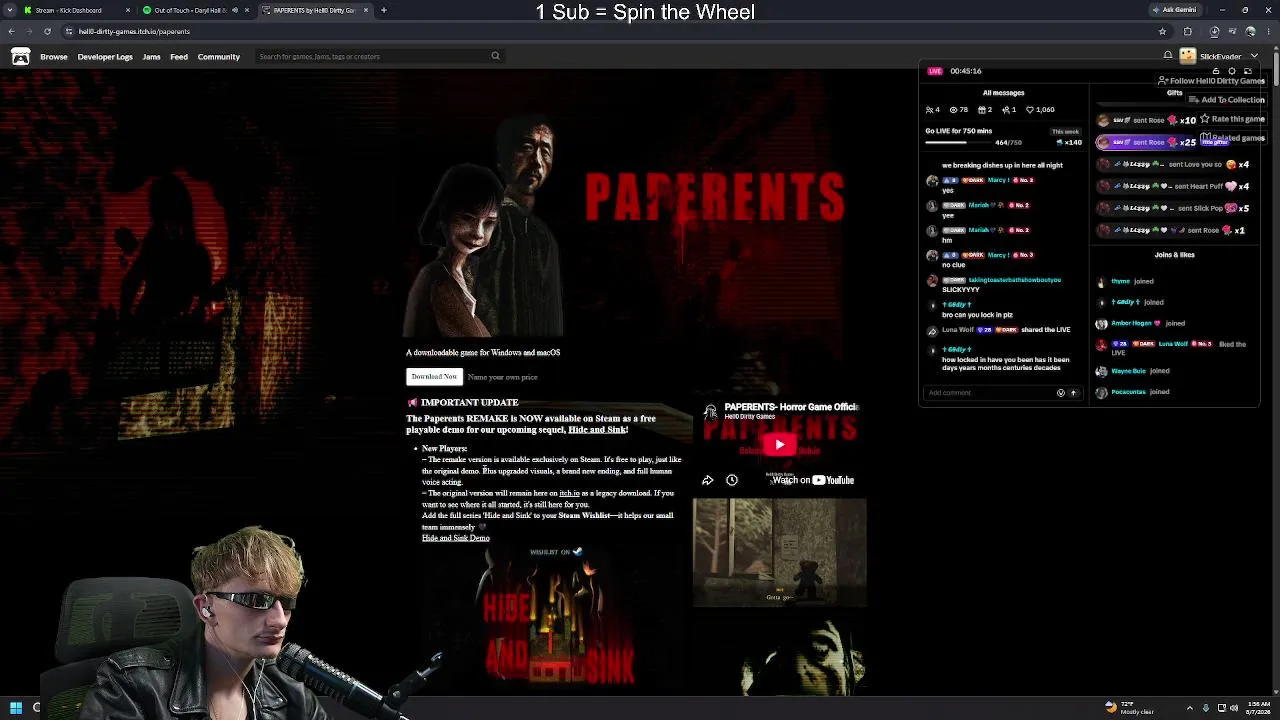The height and width of the screenshot is (720, 1280).
Task: Click the pop-out icon on the live overlay
Action: pos(1247,71)
